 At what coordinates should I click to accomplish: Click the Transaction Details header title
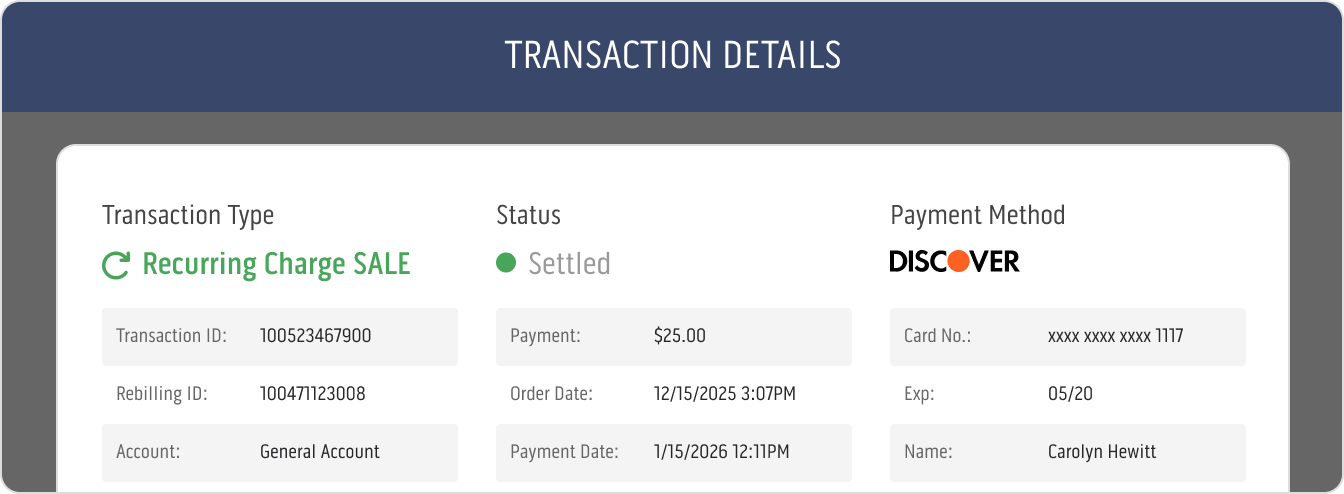coord(672,56)
